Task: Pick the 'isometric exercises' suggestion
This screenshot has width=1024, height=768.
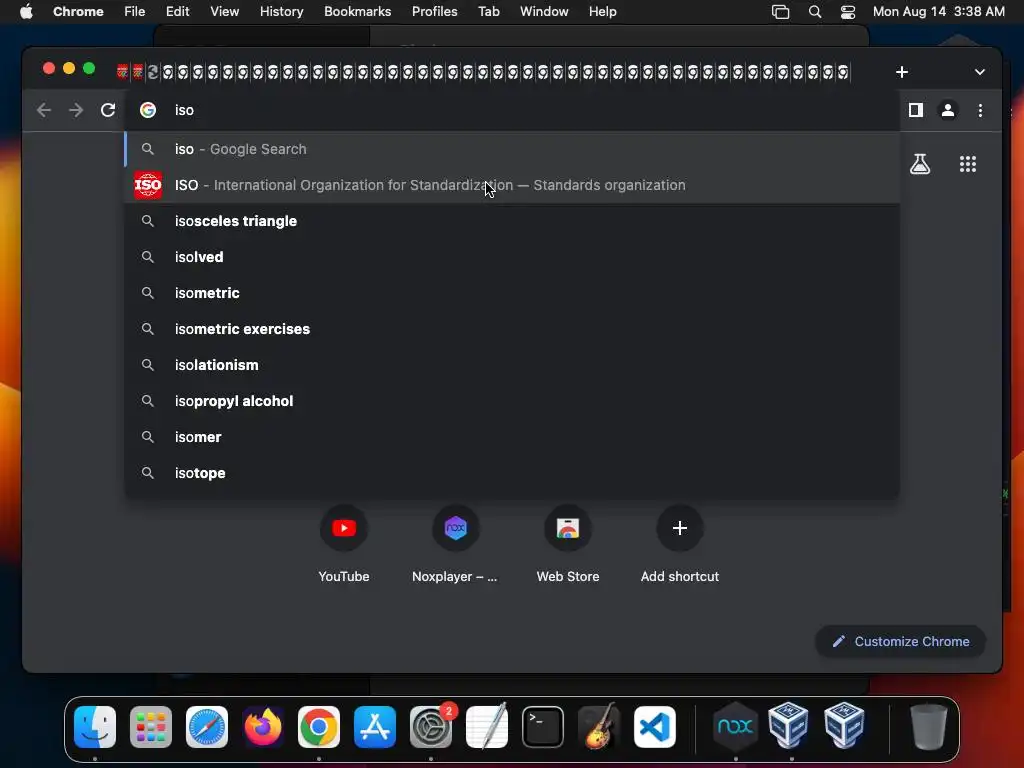Action: [x=512, y=329]
